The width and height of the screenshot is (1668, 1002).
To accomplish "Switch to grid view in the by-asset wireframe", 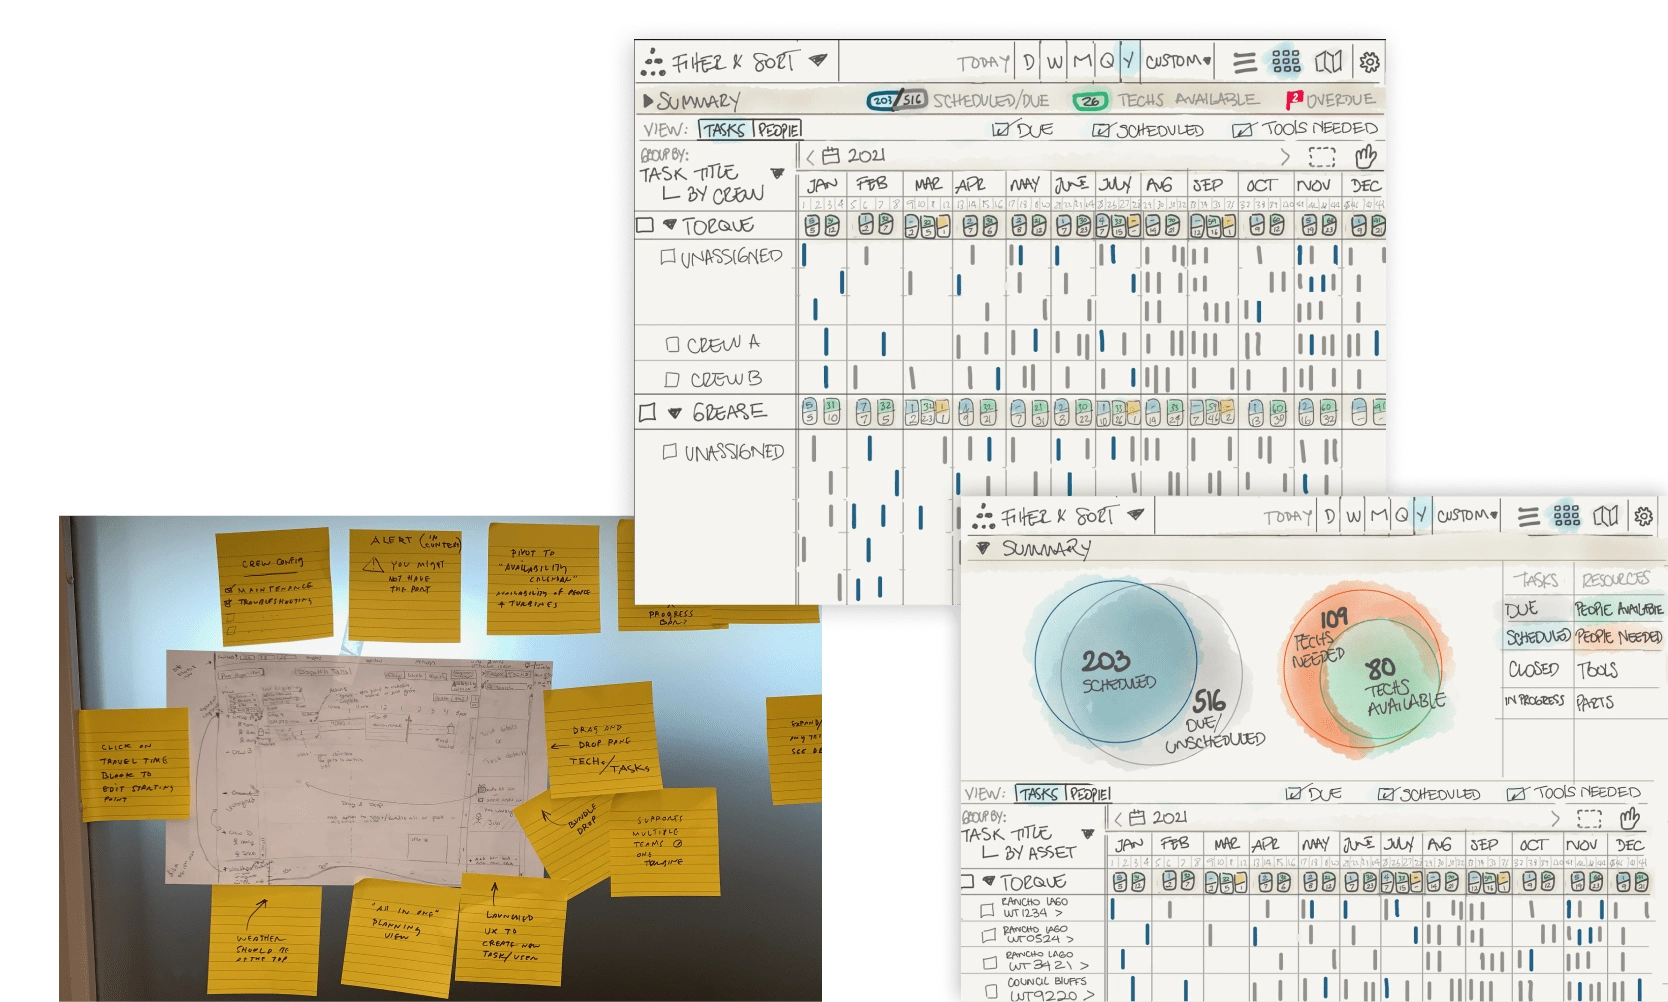I will pos(1567,516).
